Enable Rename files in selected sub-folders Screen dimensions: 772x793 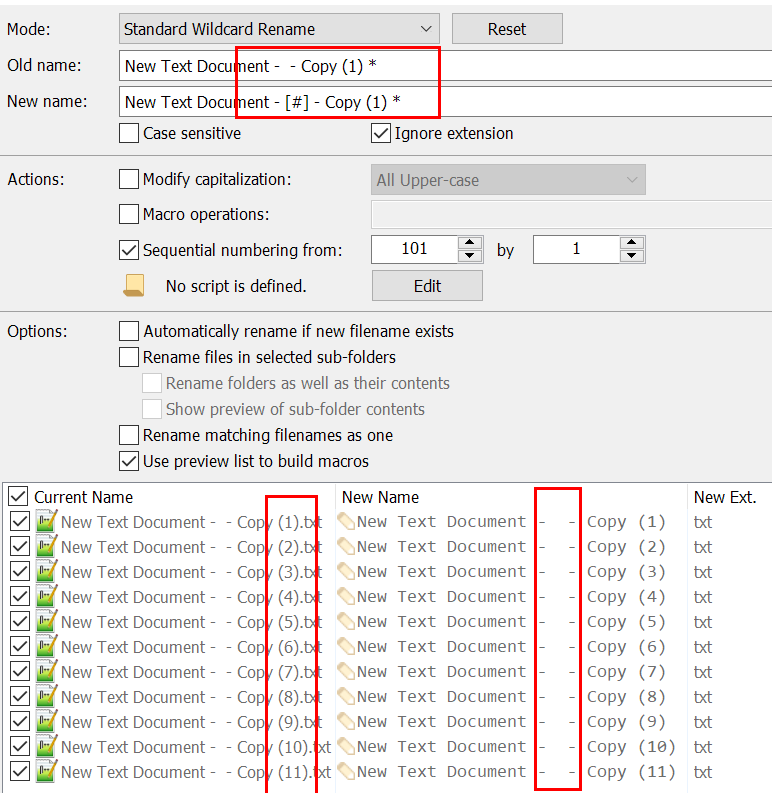(129, 357)
